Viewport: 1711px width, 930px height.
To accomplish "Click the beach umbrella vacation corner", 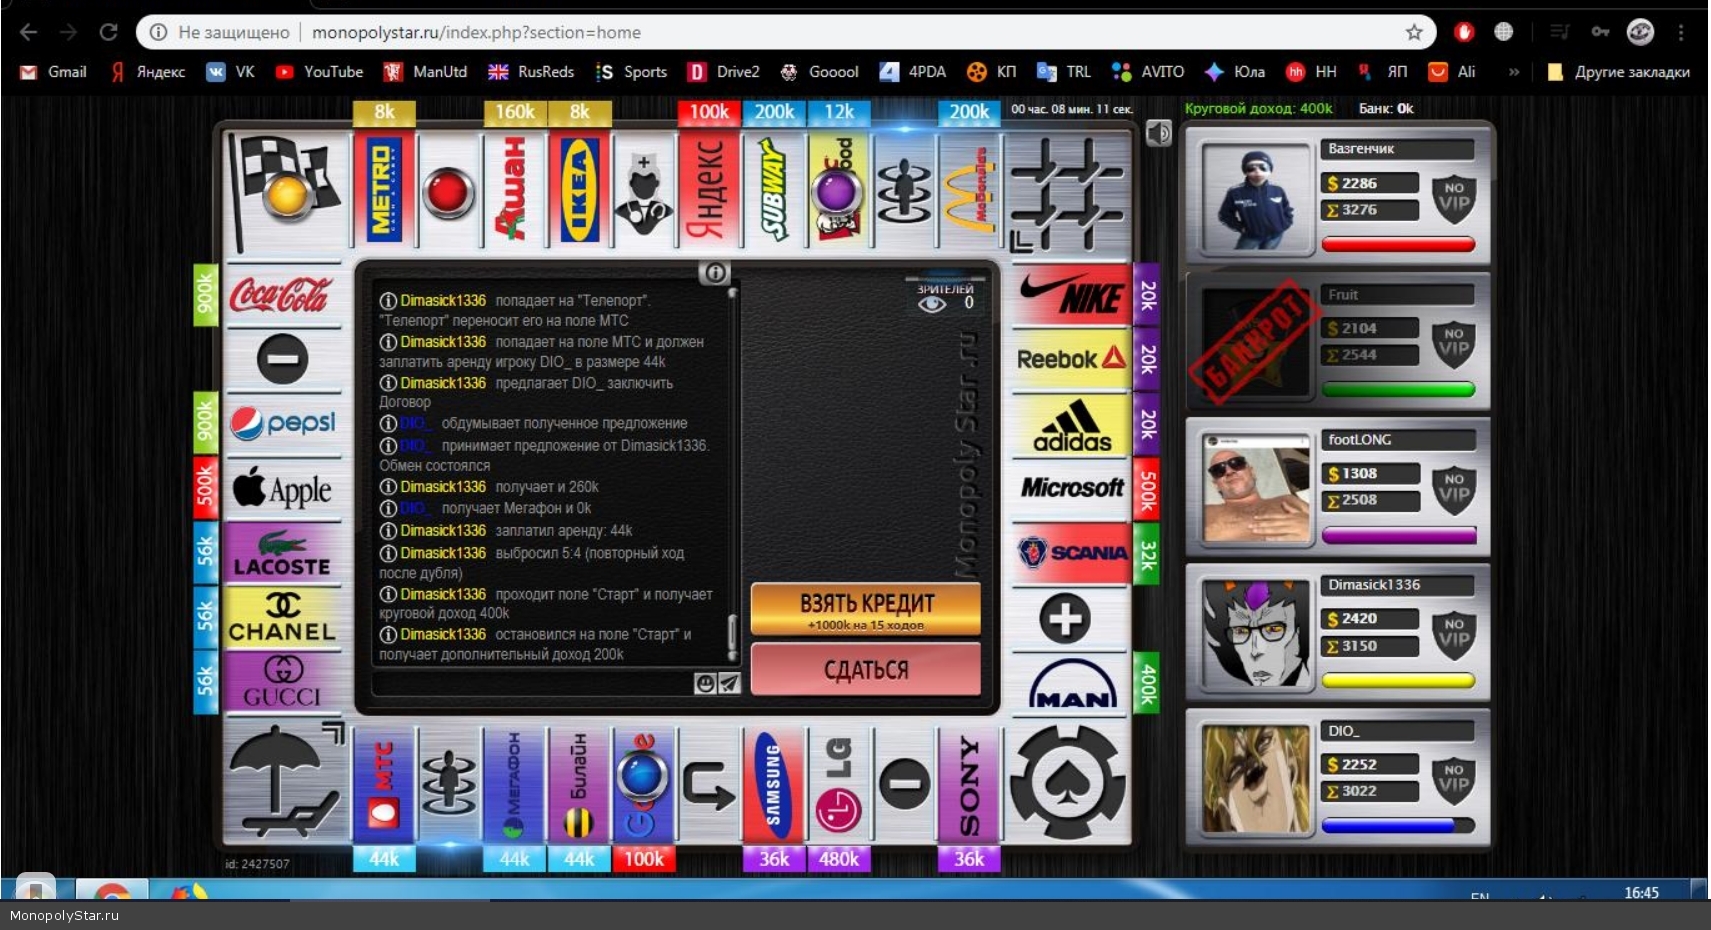I will (285, 781).
